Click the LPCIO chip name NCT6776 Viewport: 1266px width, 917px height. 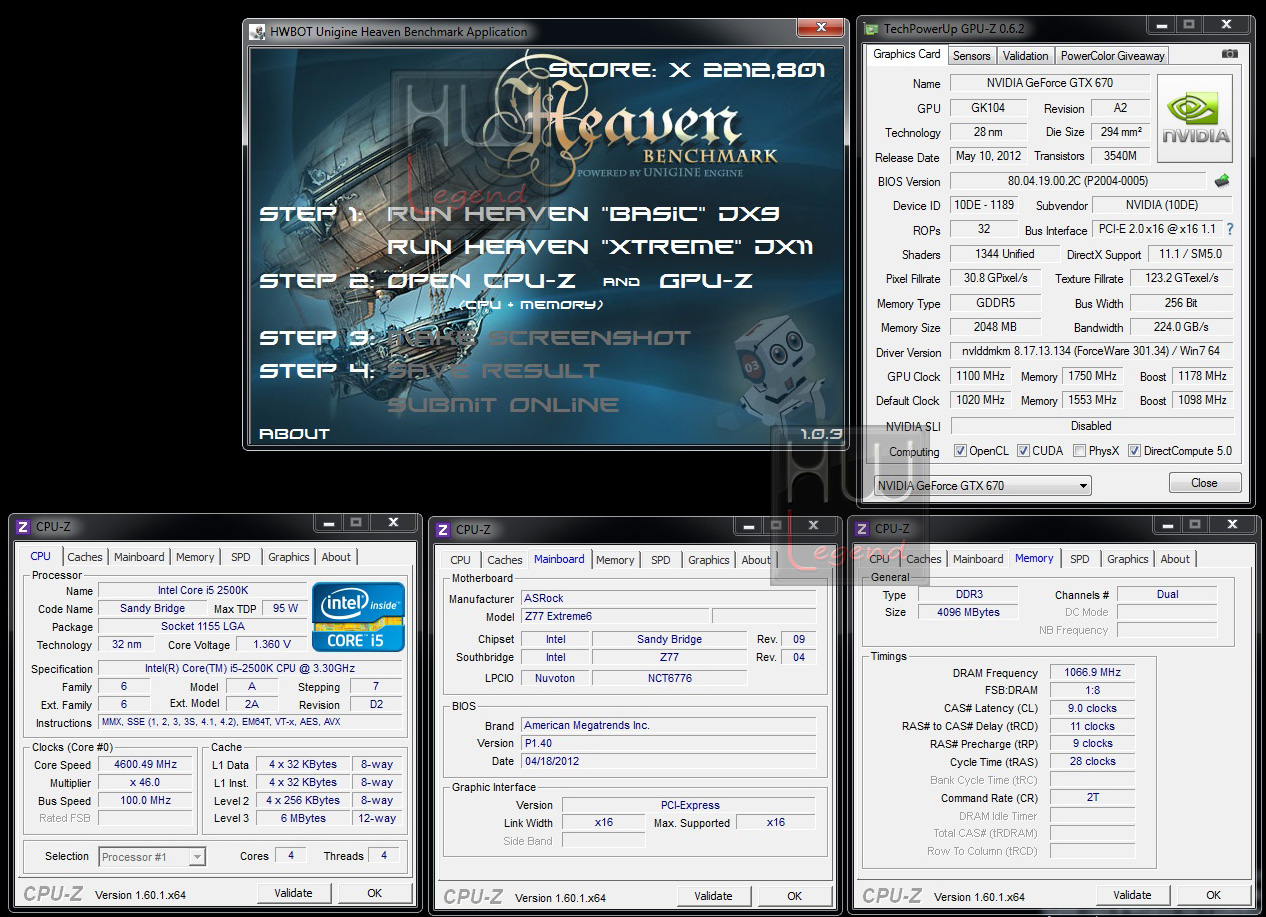tap(669, 678)
